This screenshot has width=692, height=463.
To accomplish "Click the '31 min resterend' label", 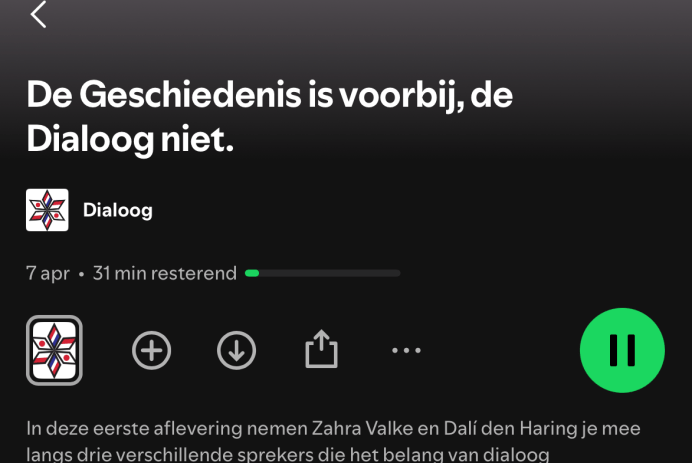I will pyautogui.click(x=165, y=273).
